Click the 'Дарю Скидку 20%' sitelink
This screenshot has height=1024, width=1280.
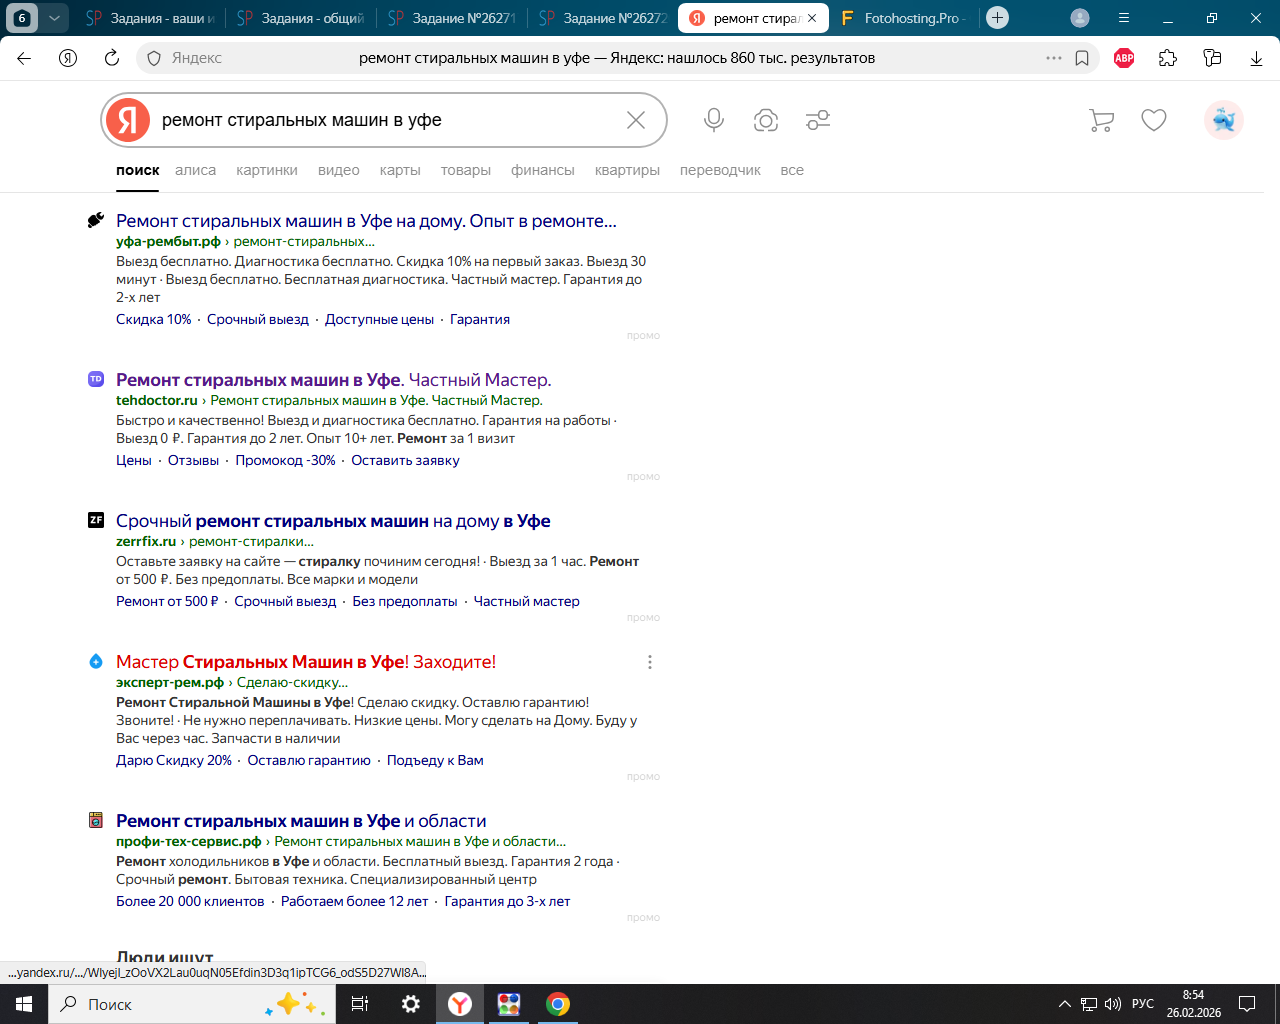tap(174, 760)
